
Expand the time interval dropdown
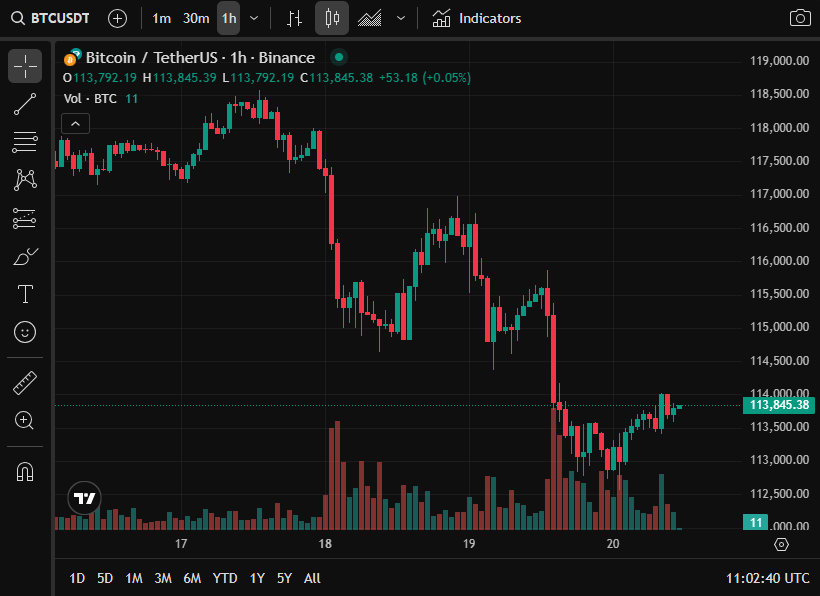254,18
